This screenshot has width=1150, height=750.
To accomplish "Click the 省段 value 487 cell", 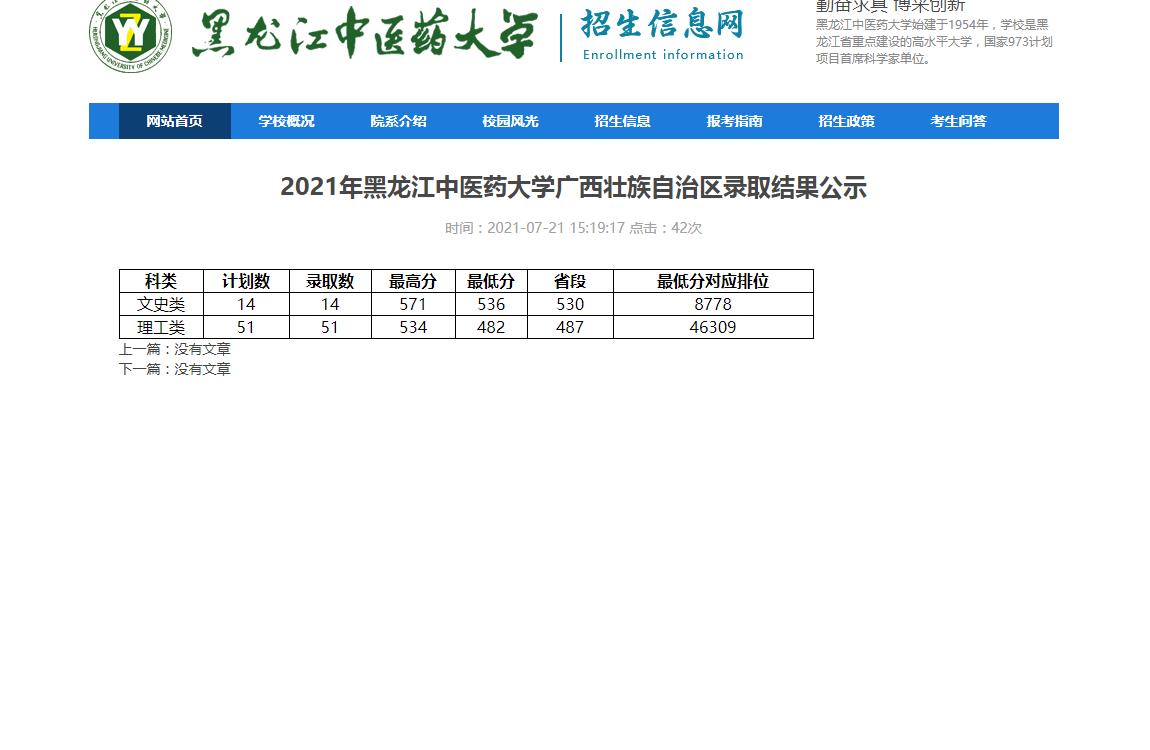I will pos(571,327).
